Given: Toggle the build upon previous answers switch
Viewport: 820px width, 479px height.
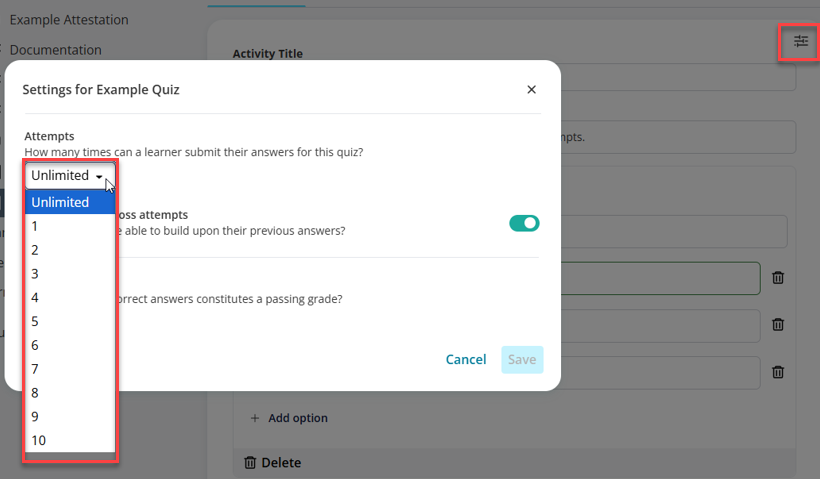Looking at the screenshot, I should (524, 223).
